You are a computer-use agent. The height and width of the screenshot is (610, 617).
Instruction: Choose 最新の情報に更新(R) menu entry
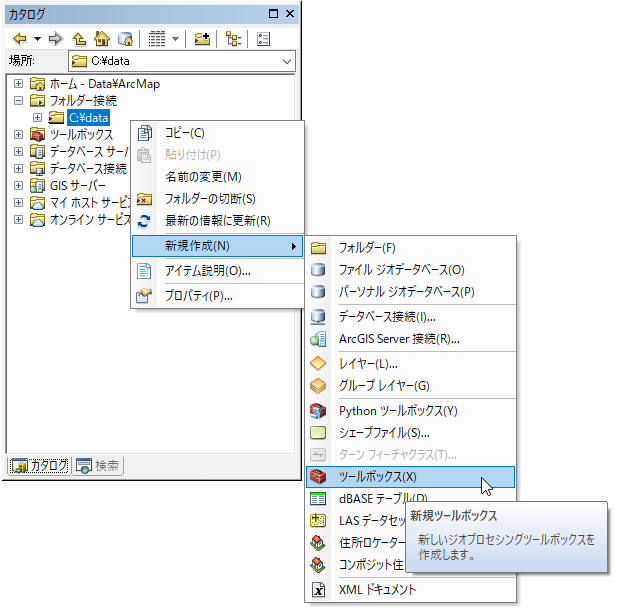pos(217,221)
